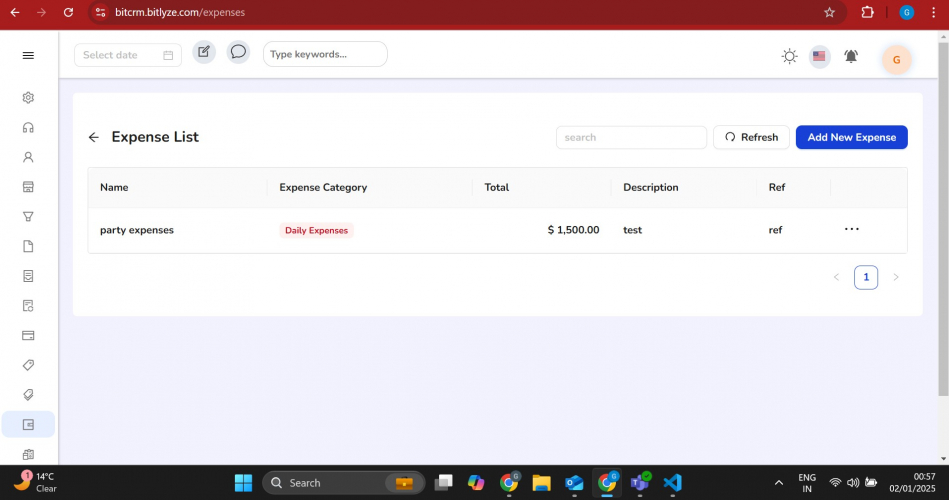This screenshot has width=949, height=500.
Task: Focus the Type keywords search box
Action: coord(325,54)
